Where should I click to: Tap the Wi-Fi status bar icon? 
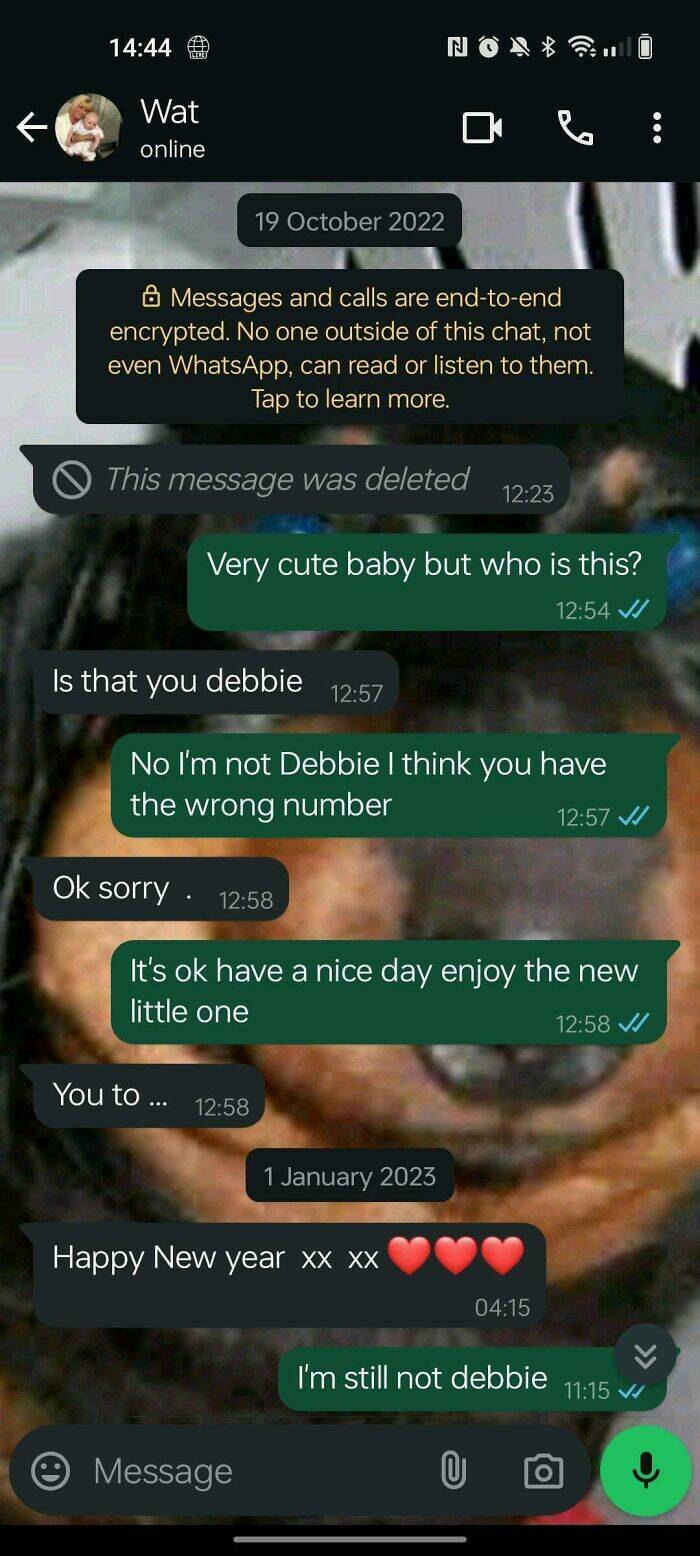point(581,47)
